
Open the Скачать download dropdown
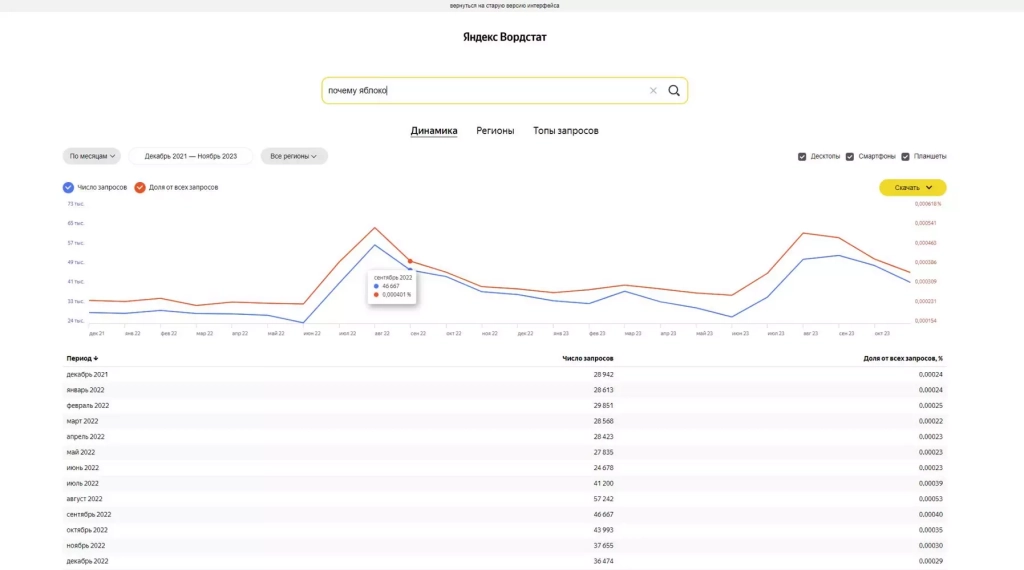coord(912,187)
